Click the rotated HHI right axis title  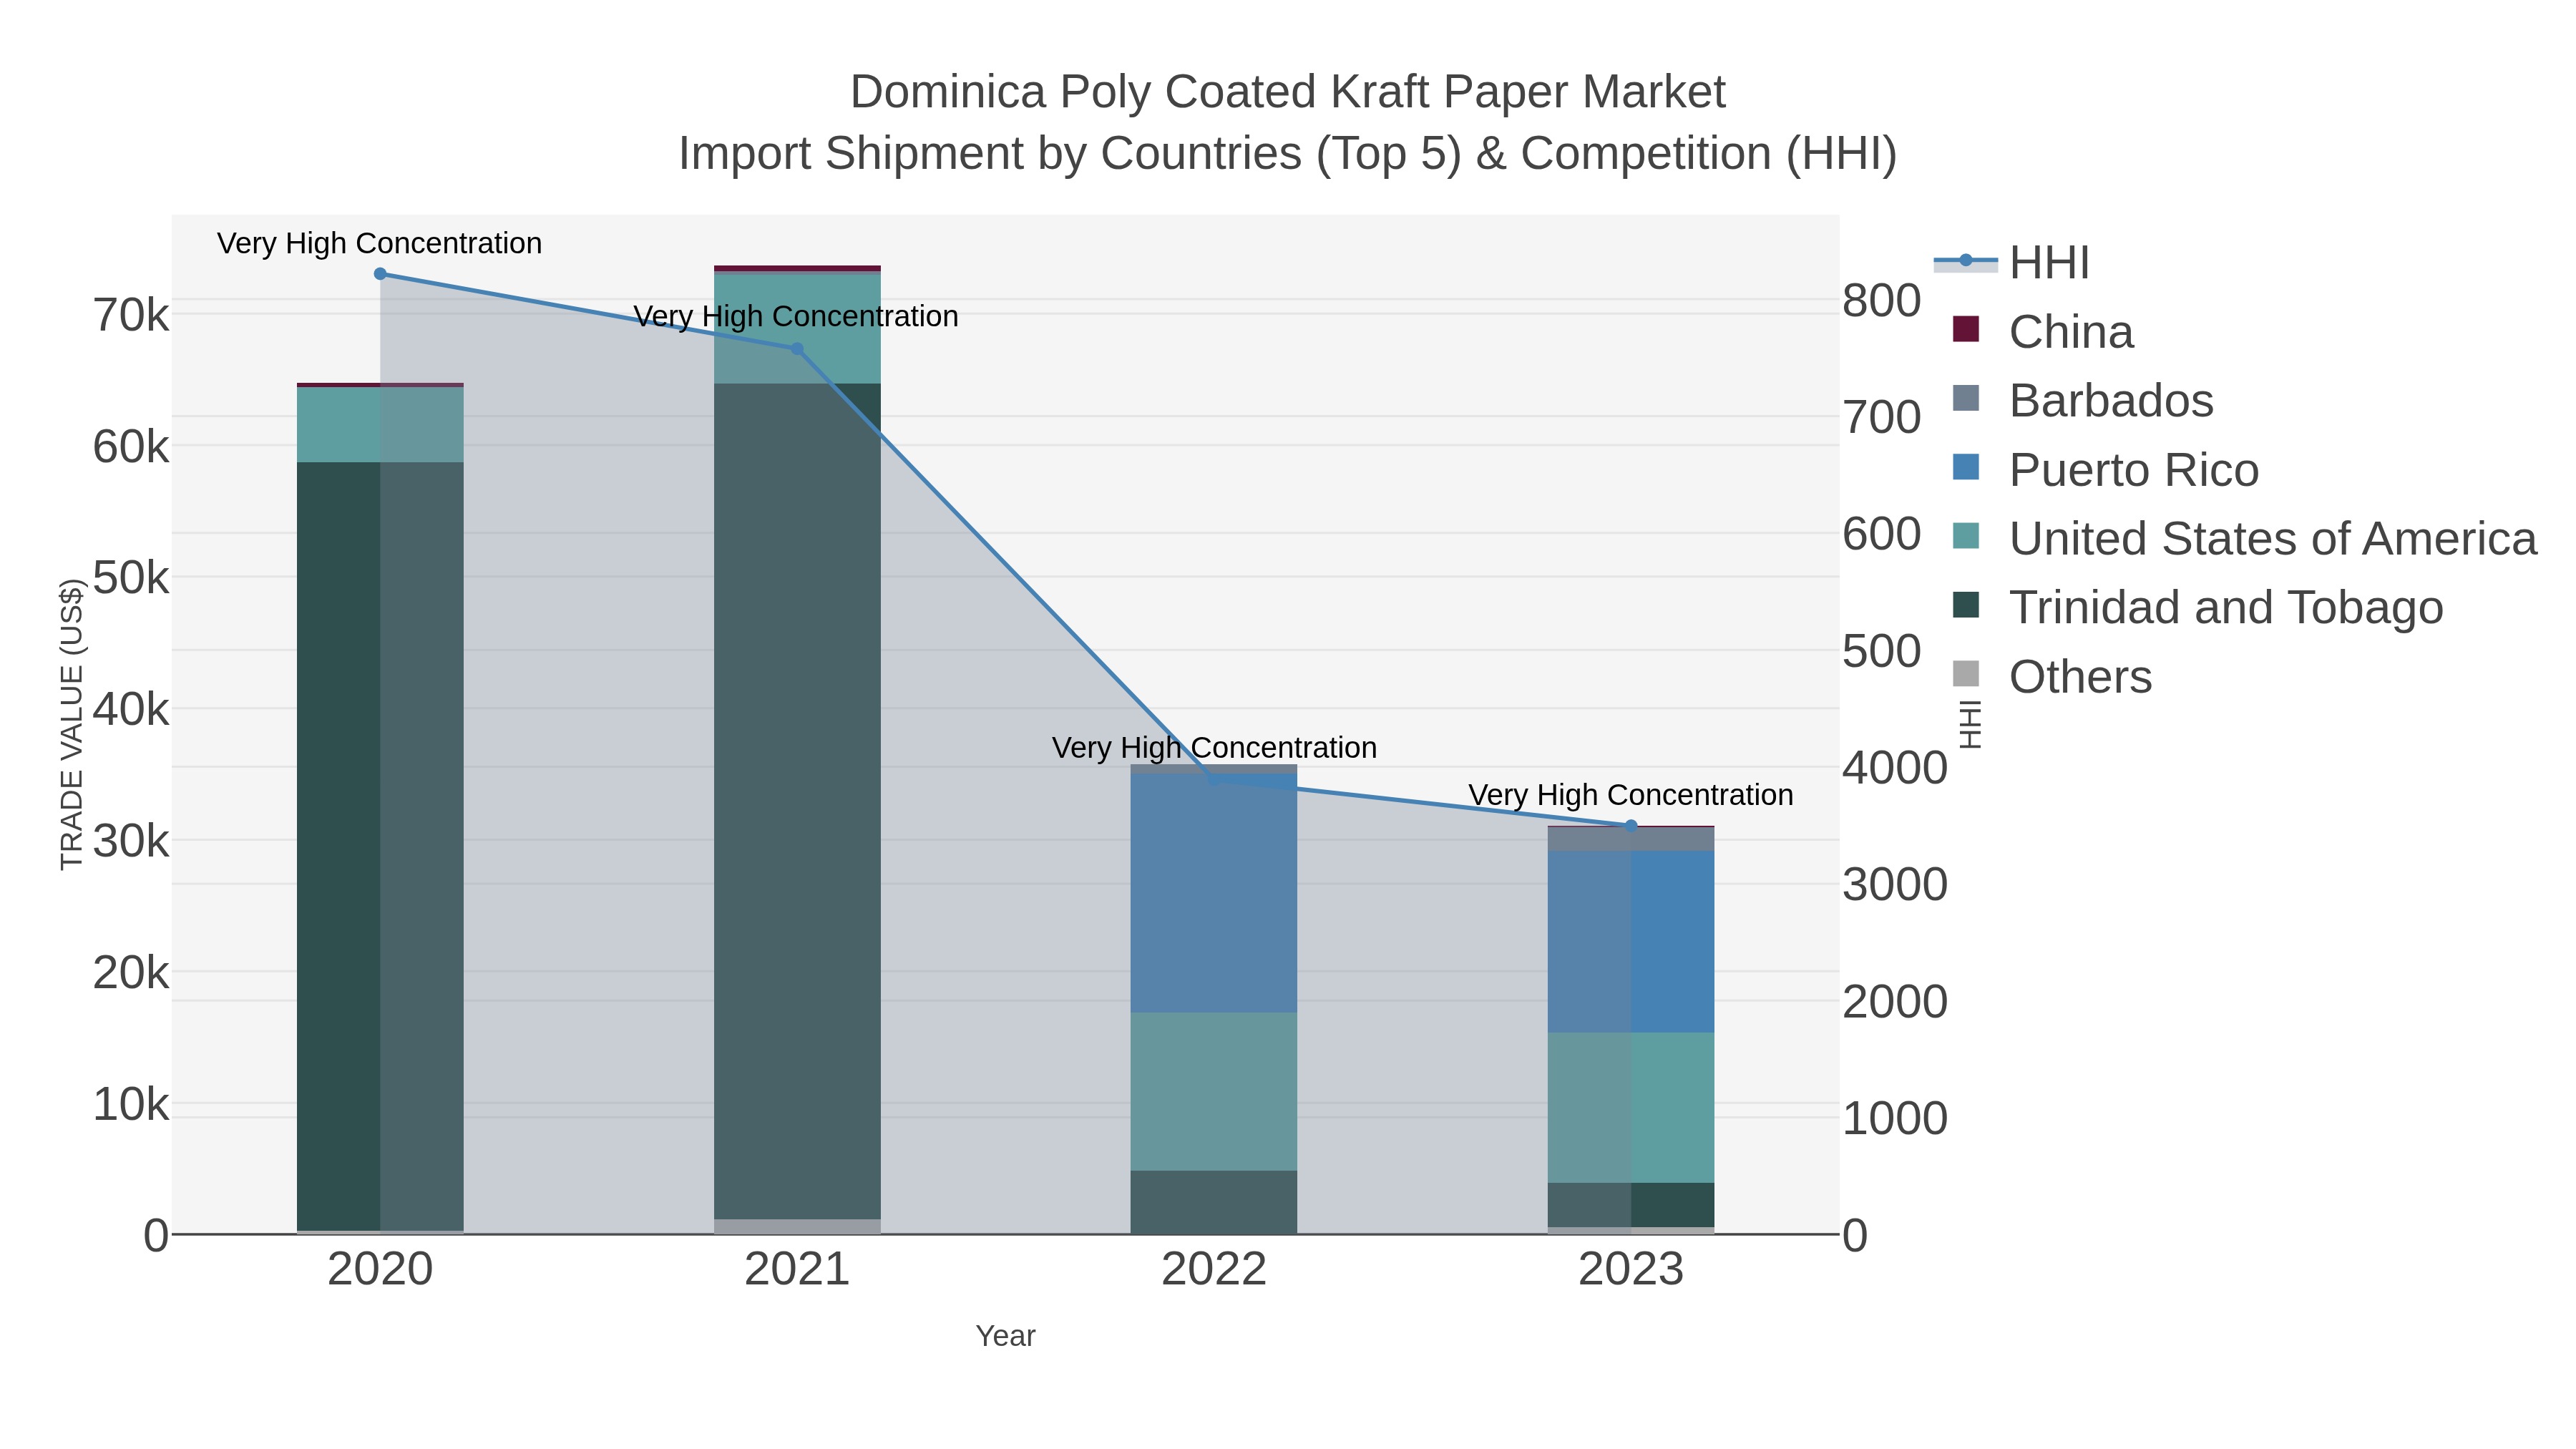[1969, 724]
